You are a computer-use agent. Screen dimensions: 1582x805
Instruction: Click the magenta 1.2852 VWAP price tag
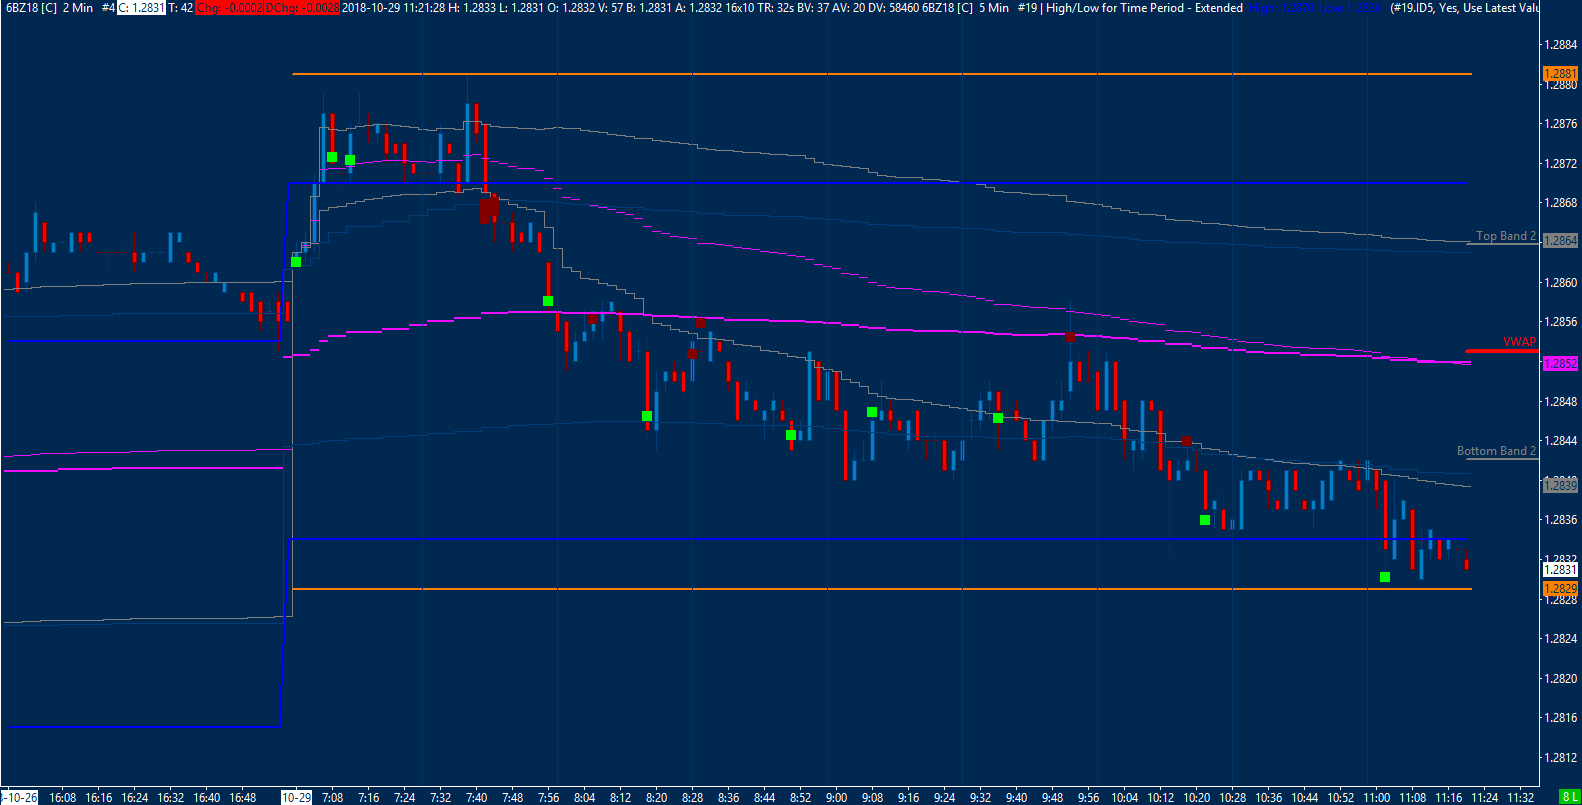click(1560, 364)
